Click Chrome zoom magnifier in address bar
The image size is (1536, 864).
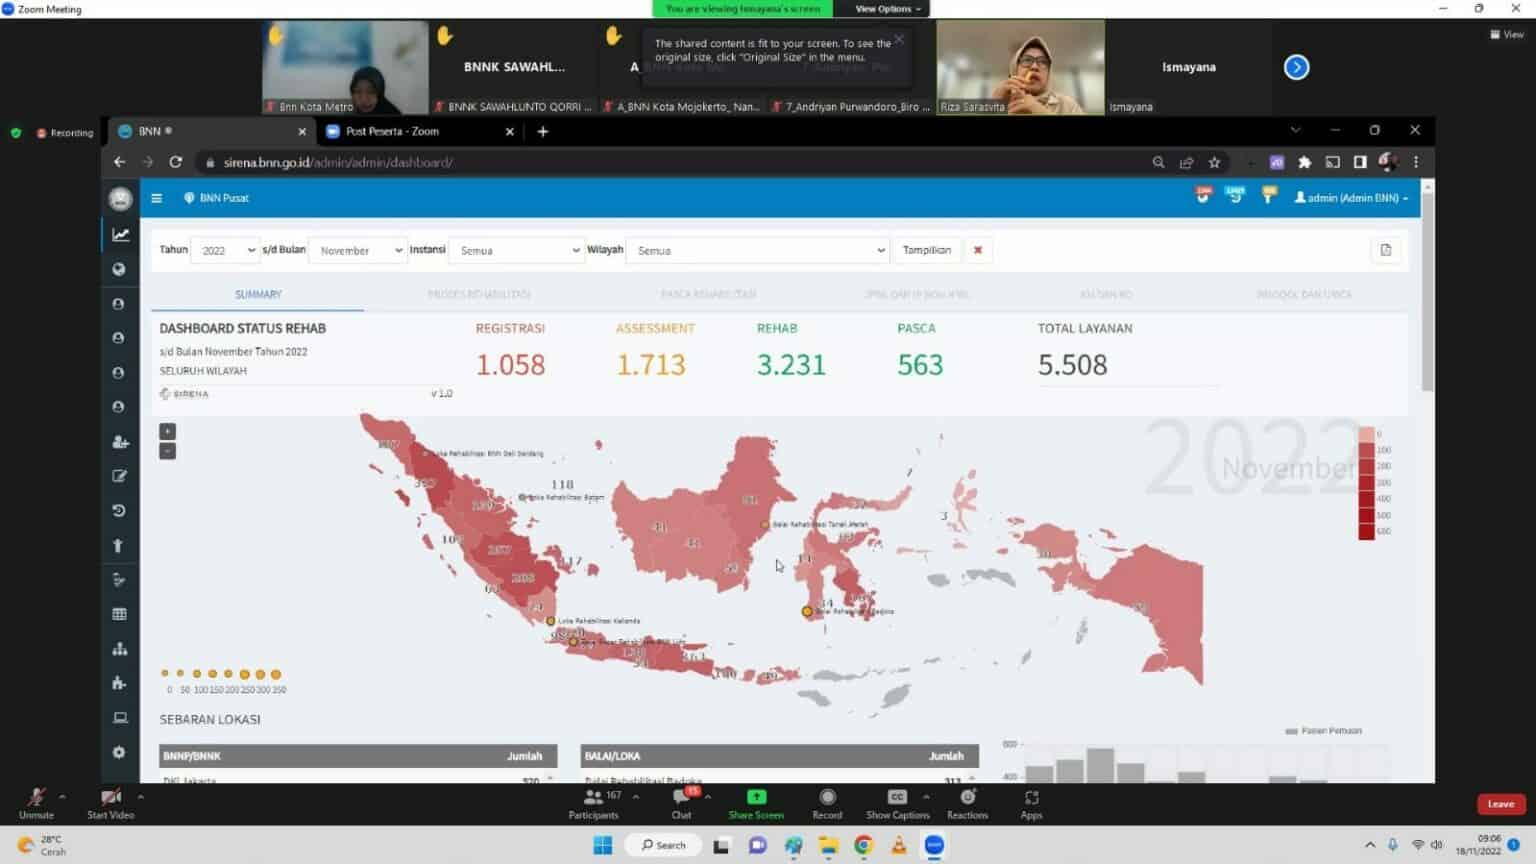point(1158,162)
